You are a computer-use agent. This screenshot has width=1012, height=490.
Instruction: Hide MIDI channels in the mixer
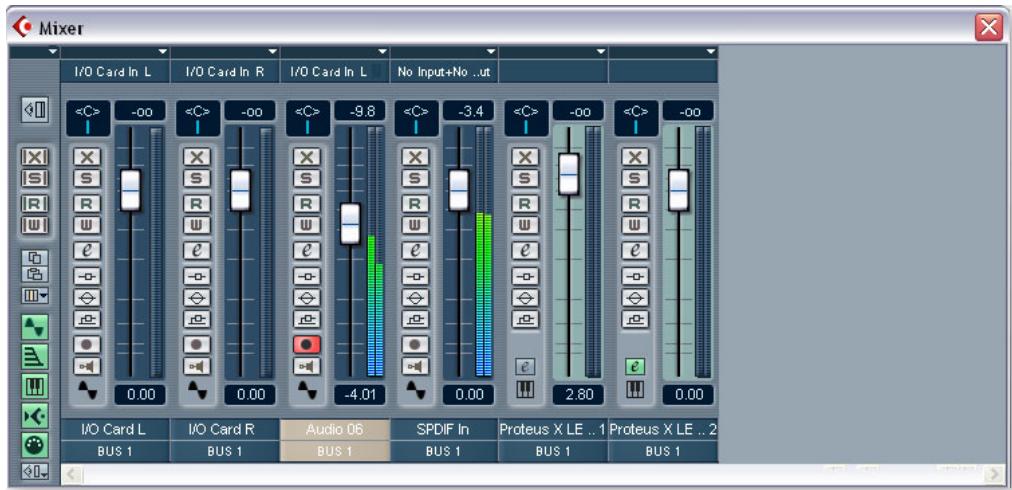click(34, 445)
